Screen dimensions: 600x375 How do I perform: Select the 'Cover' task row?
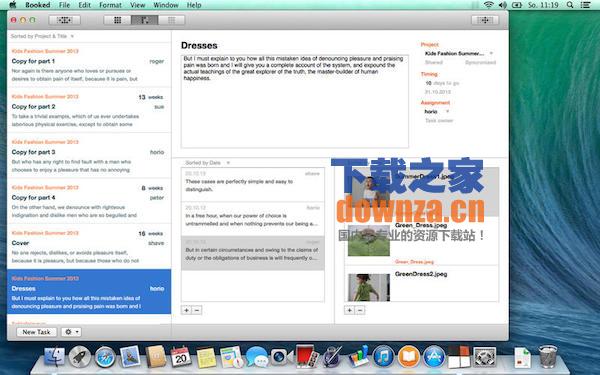click(89, 247)
